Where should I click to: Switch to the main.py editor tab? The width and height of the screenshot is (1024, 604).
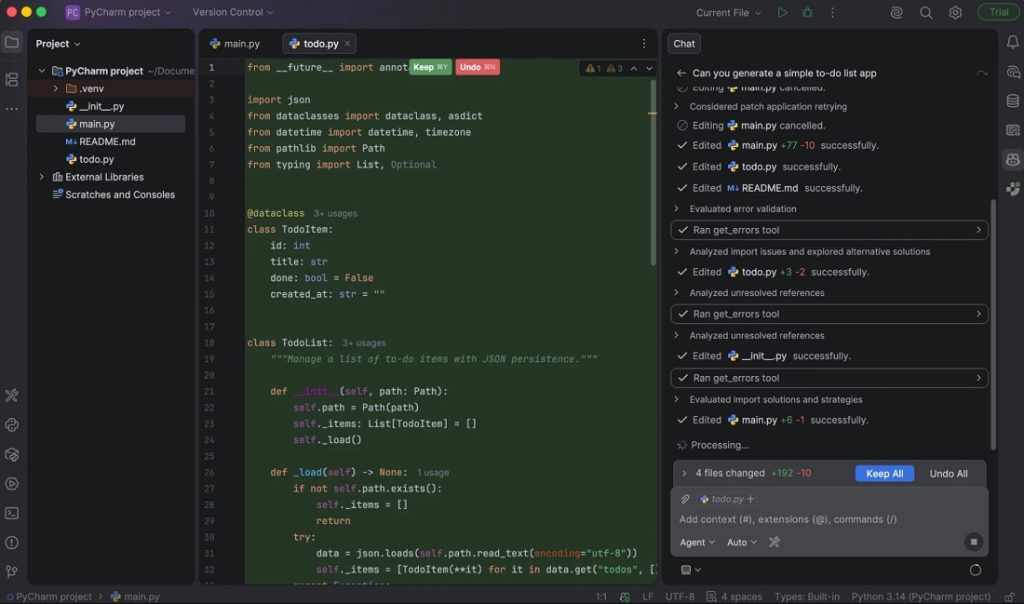[x=235, y=44]
